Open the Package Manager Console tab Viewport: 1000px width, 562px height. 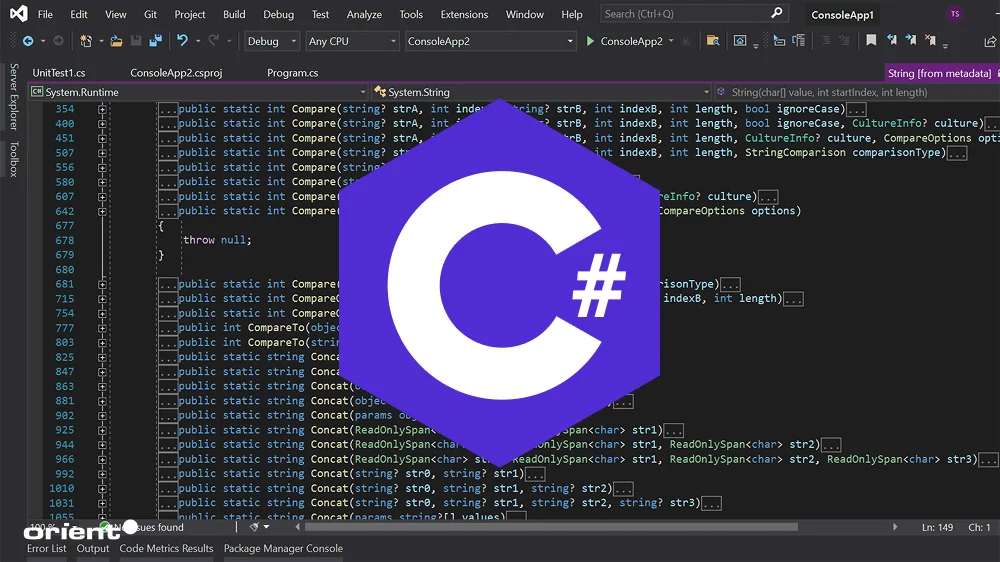pyautogui.click(x=283, y=548)
